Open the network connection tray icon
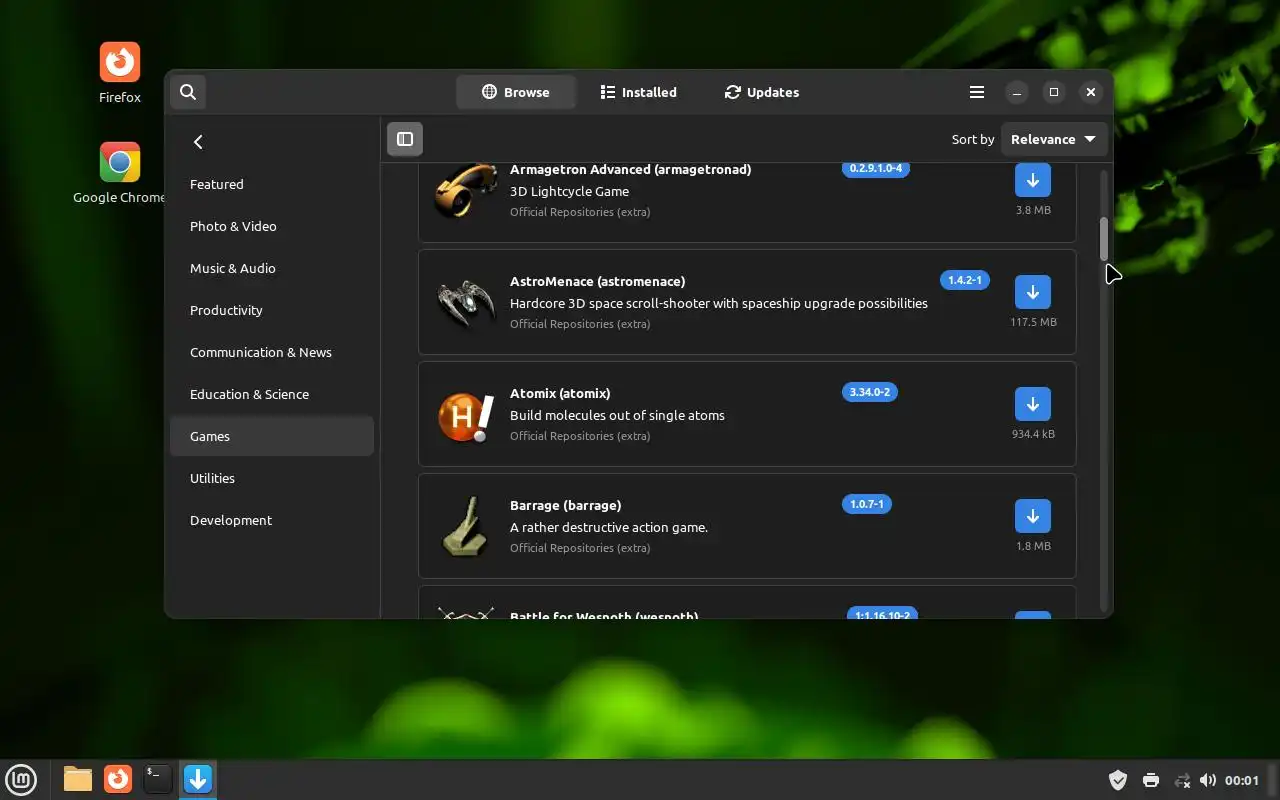Screen dimensions: 1280x800 click(x=1182, y=780)
